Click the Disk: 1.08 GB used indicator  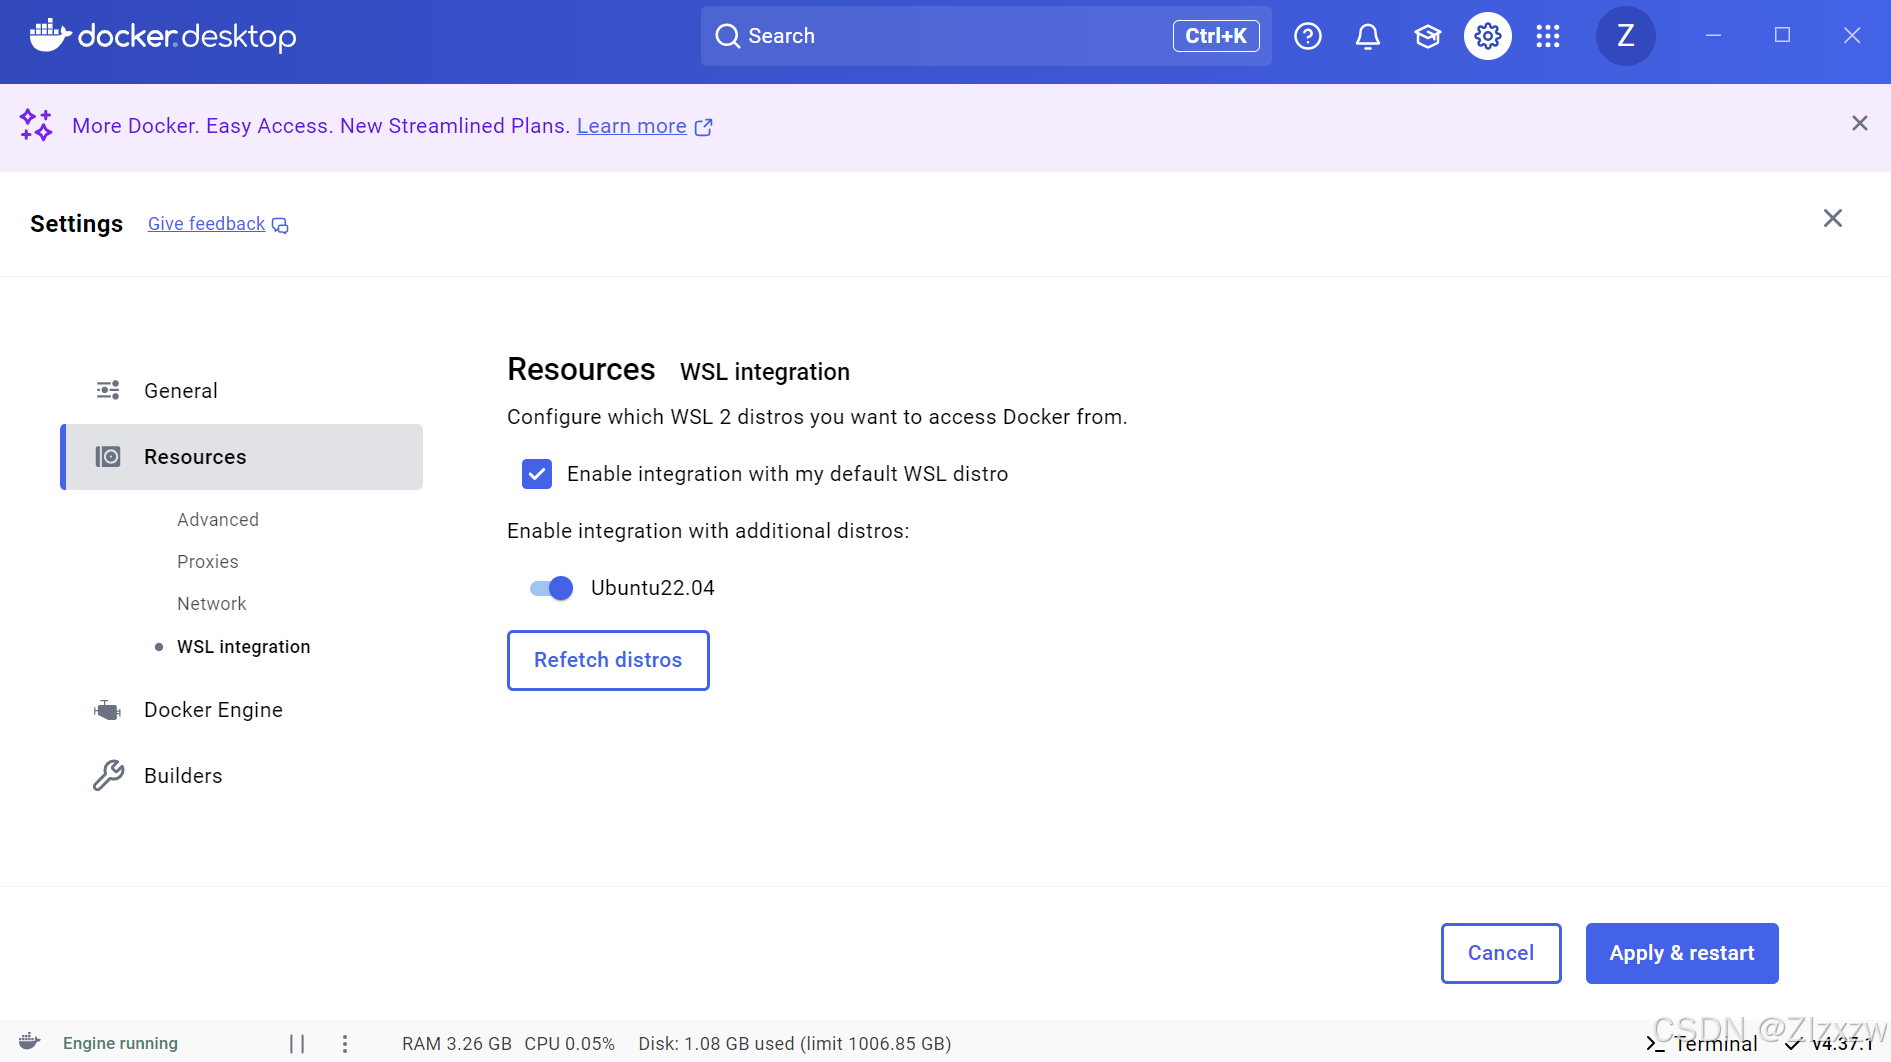pyautogui.click(x=795, y=1044)
